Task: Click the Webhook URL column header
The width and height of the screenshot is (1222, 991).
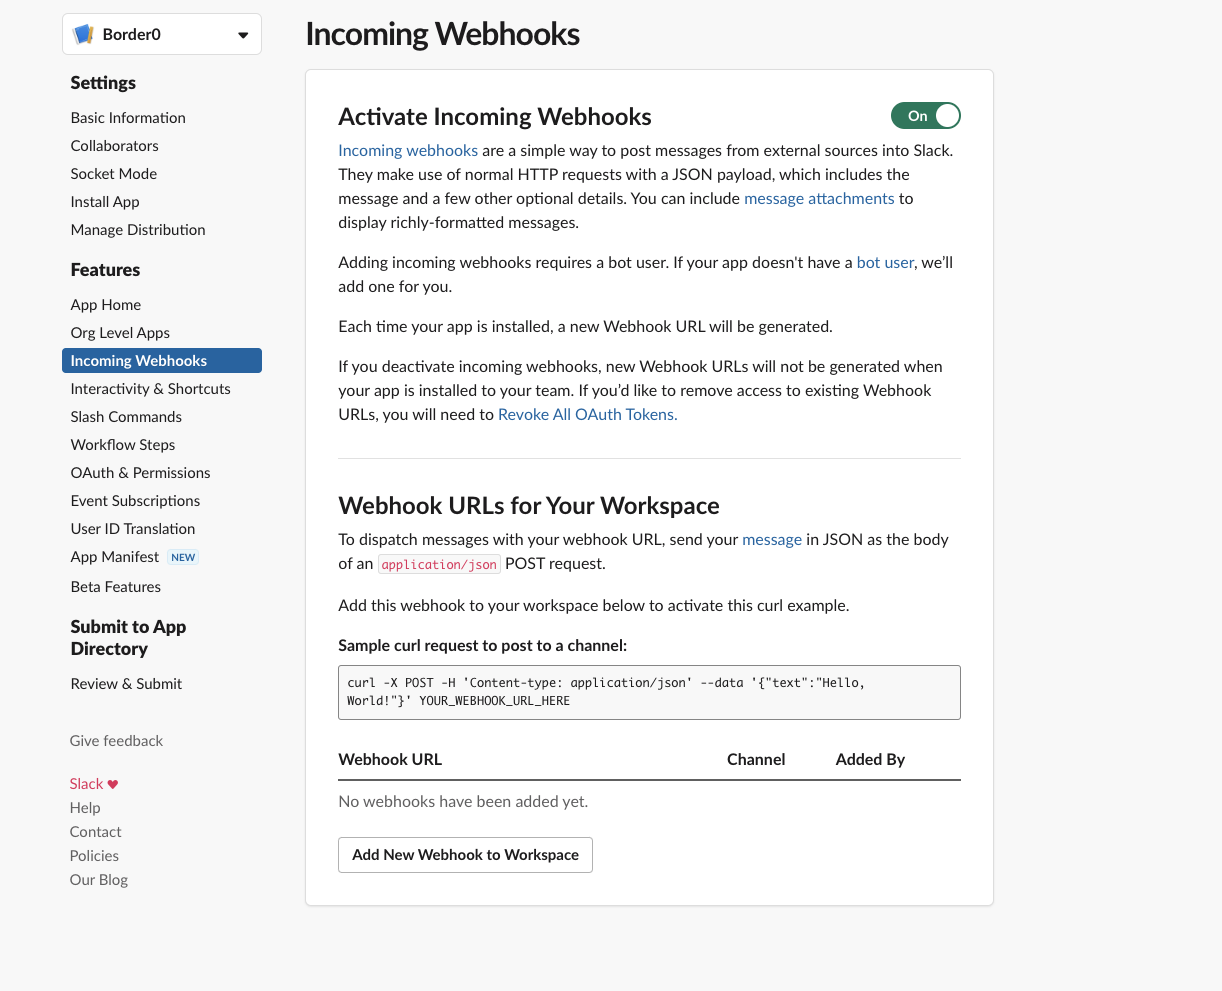Action: pyautogui.click(x=390, y=760)
